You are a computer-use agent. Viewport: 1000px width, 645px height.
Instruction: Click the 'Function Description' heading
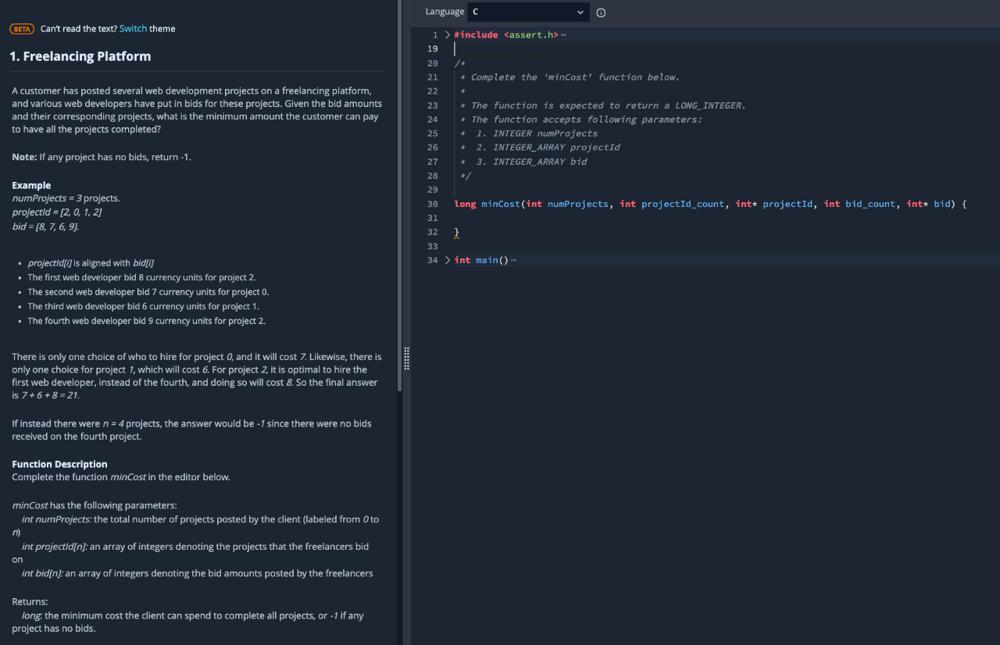pyautogui.click(x=59, y=464)
